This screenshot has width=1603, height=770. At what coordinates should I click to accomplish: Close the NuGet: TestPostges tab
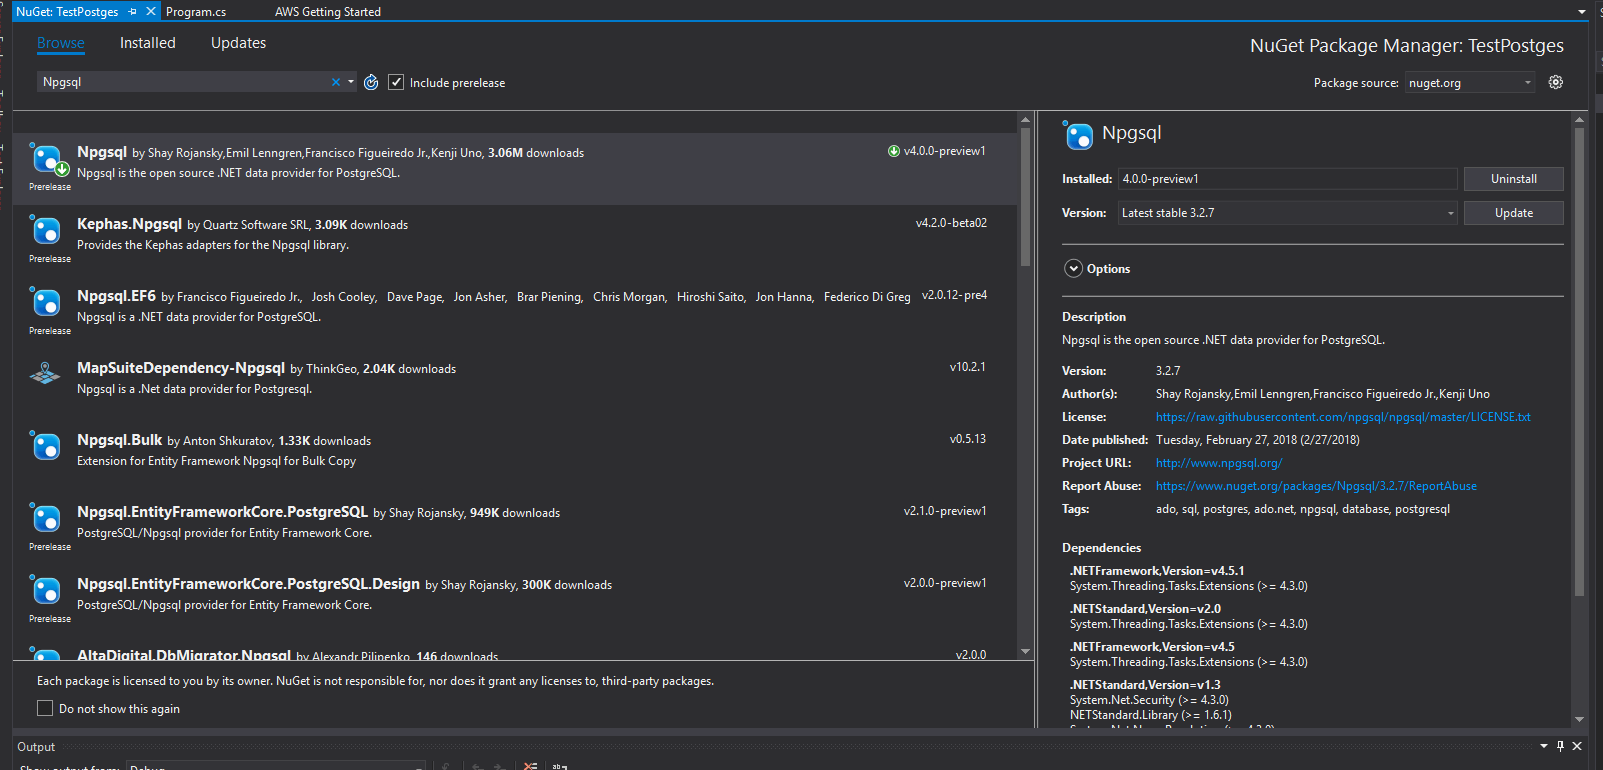pyautogui.click(x=151, y=12)
